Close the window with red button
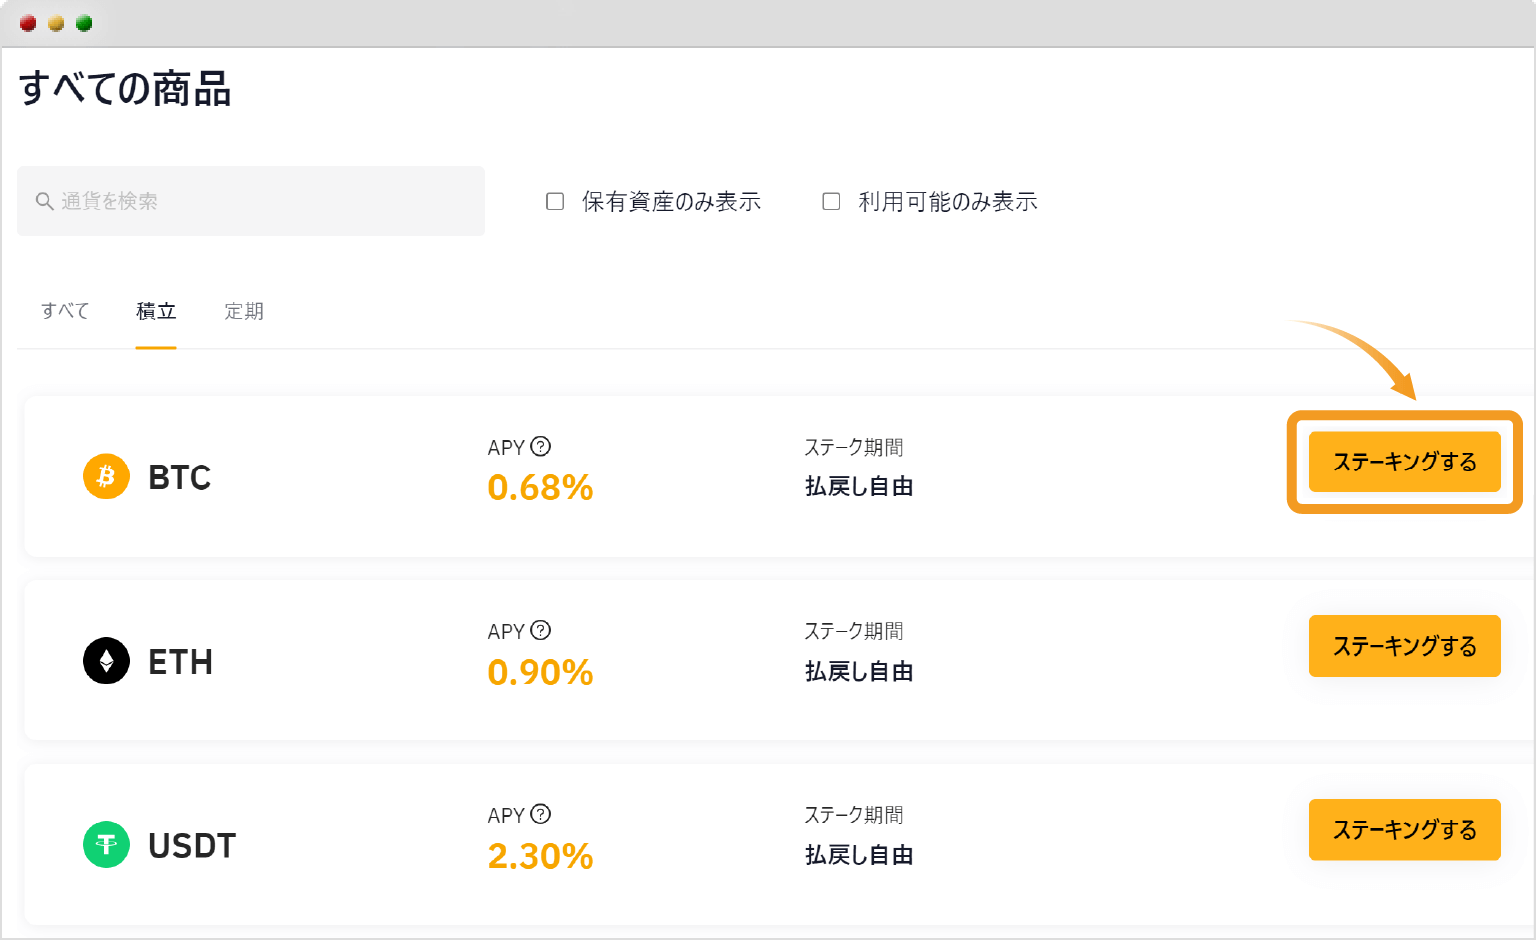This screenshot has height=940, width=1536. coord(28,23)
